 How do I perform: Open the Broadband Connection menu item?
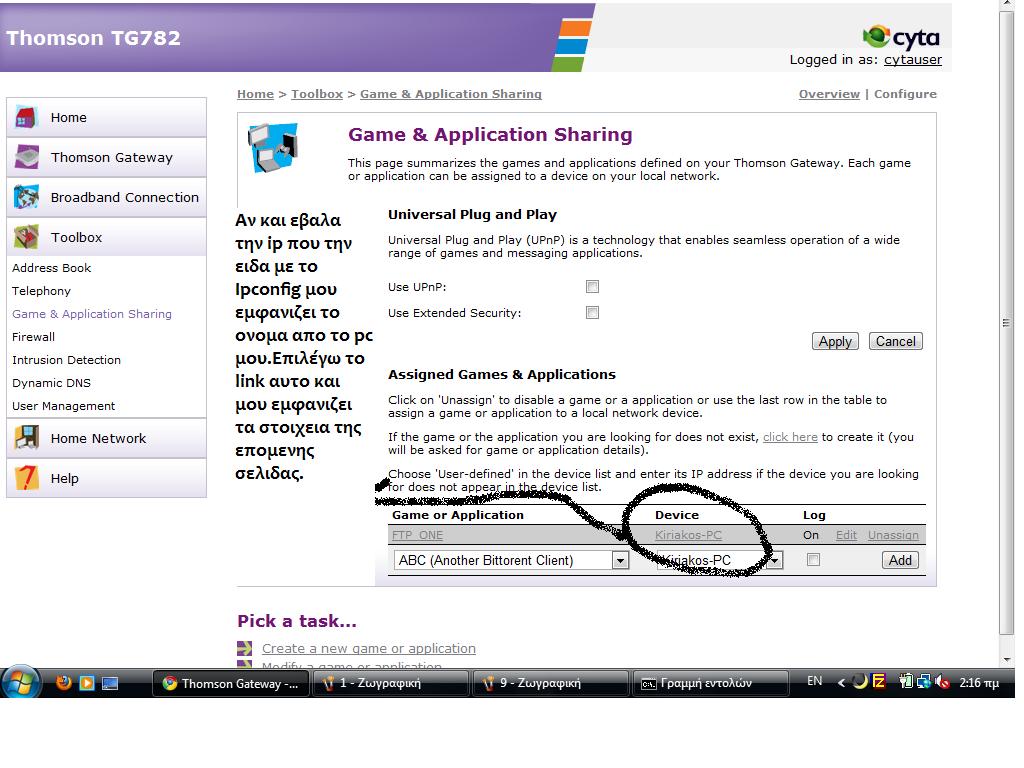(106, 197)
